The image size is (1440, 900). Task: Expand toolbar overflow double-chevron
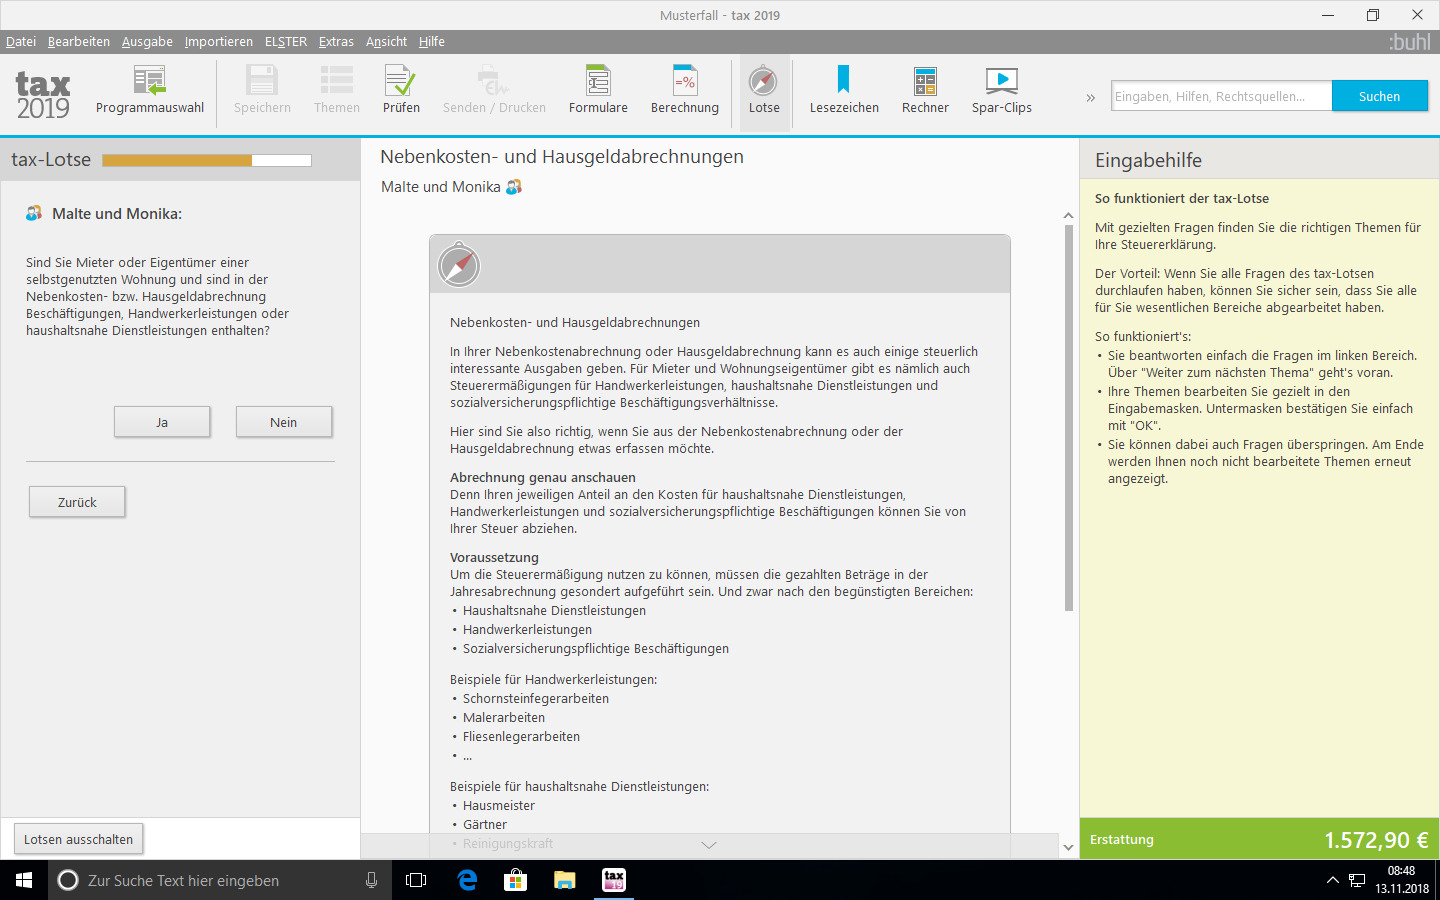(x=1090, y=97)
